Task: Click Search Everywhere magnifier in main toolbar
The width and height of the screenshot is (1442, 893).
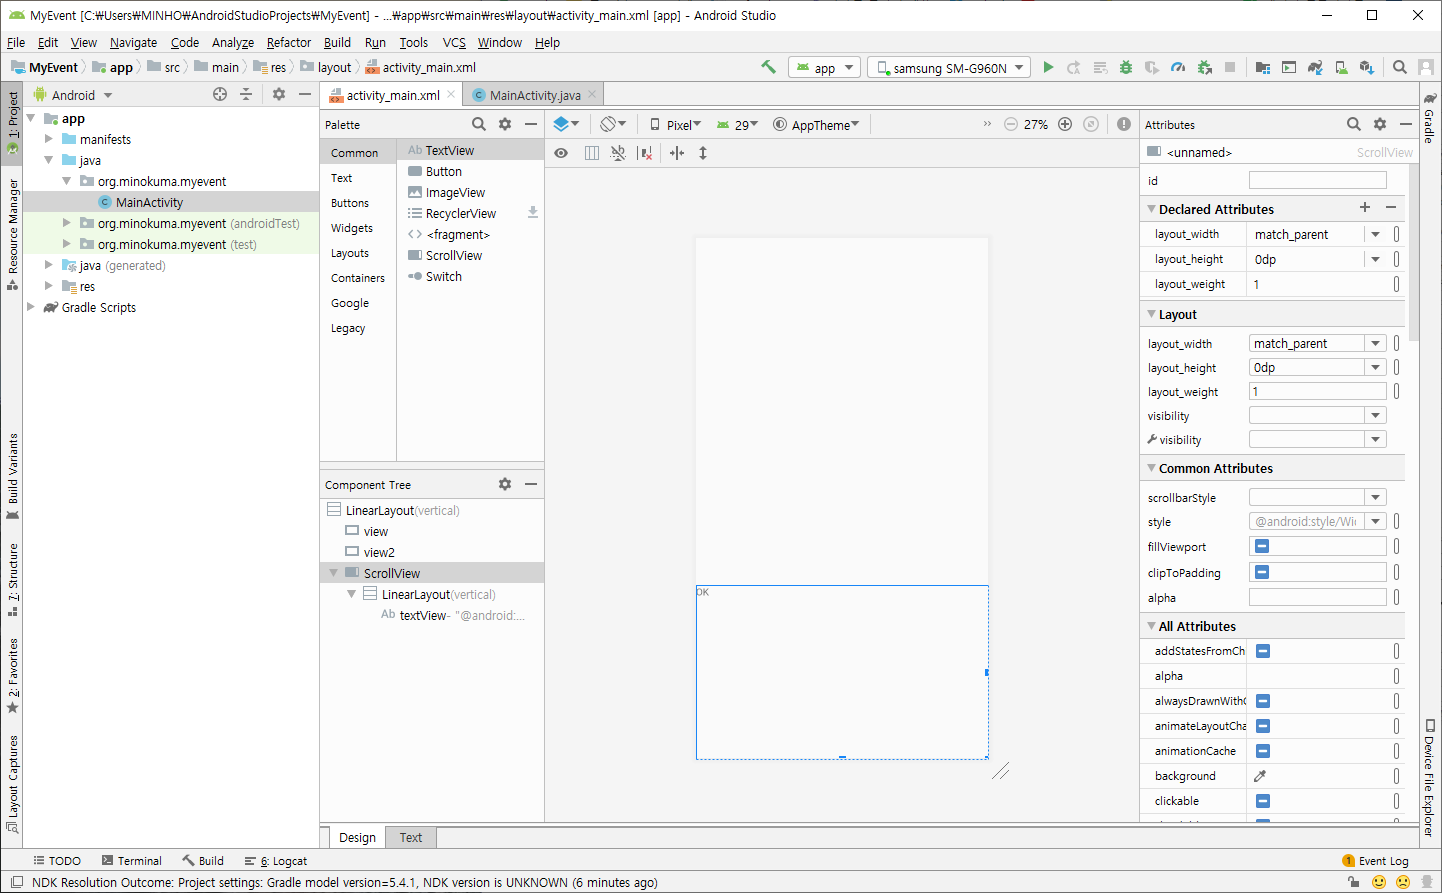Action: point(1400,67)
